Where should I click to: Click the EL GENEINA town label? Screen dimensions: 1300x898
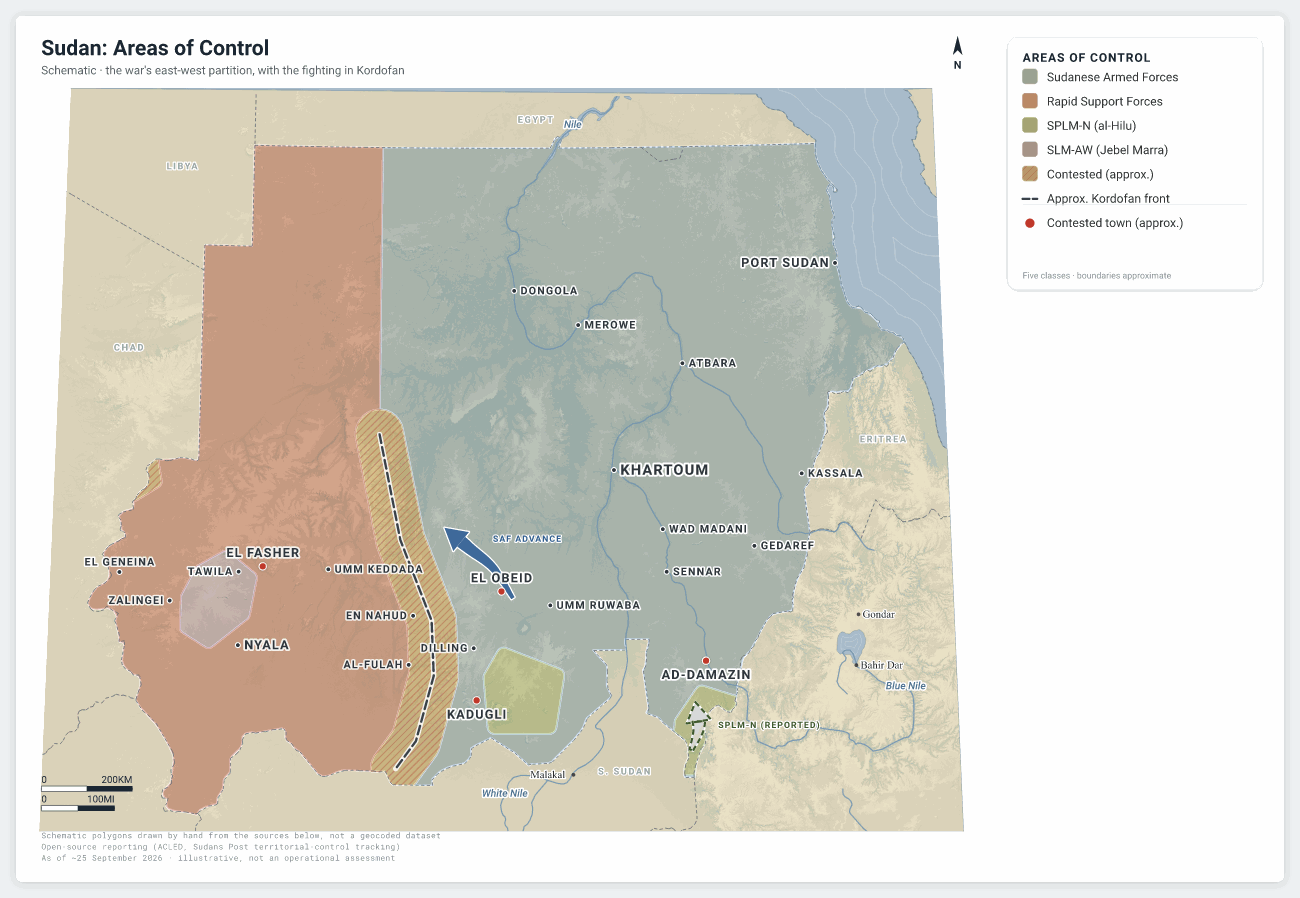point(119,562)
